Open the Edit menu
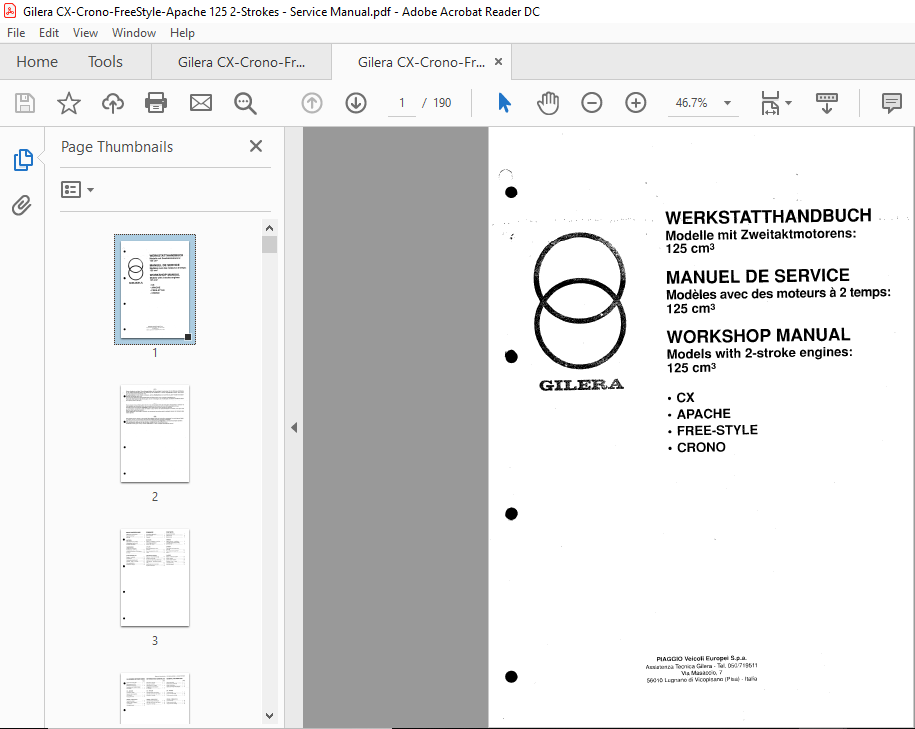 tap(48, 33)
